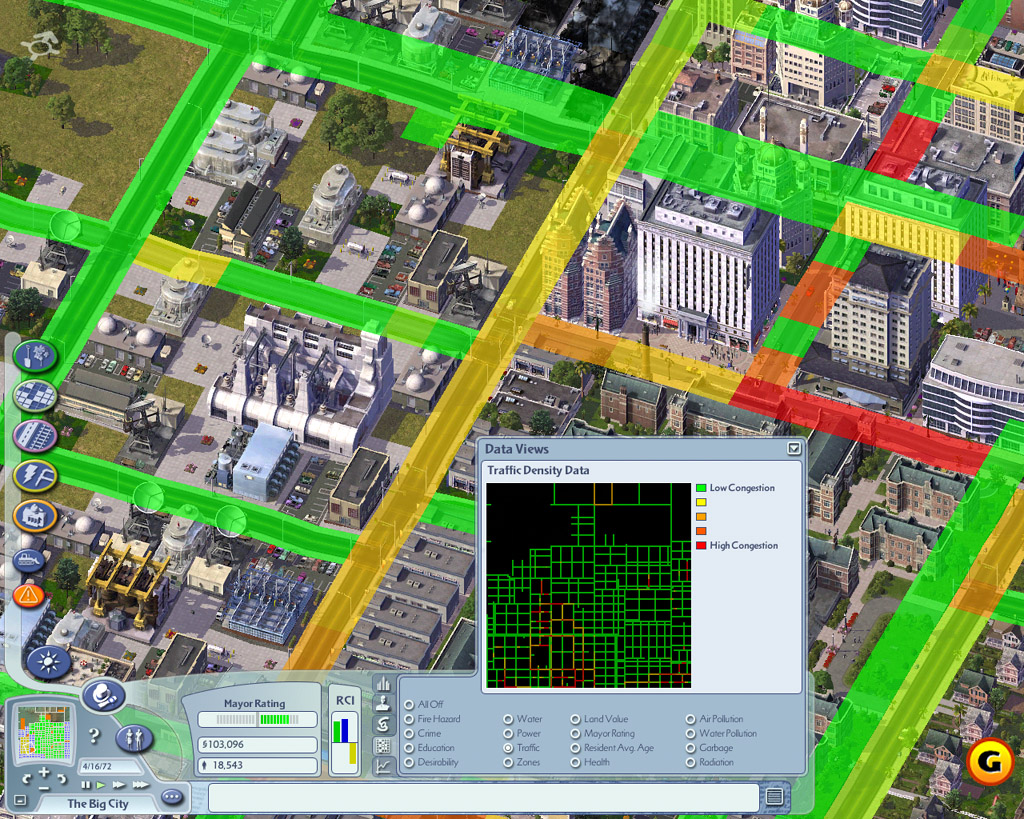Click The Big City name label

(98, 803)
